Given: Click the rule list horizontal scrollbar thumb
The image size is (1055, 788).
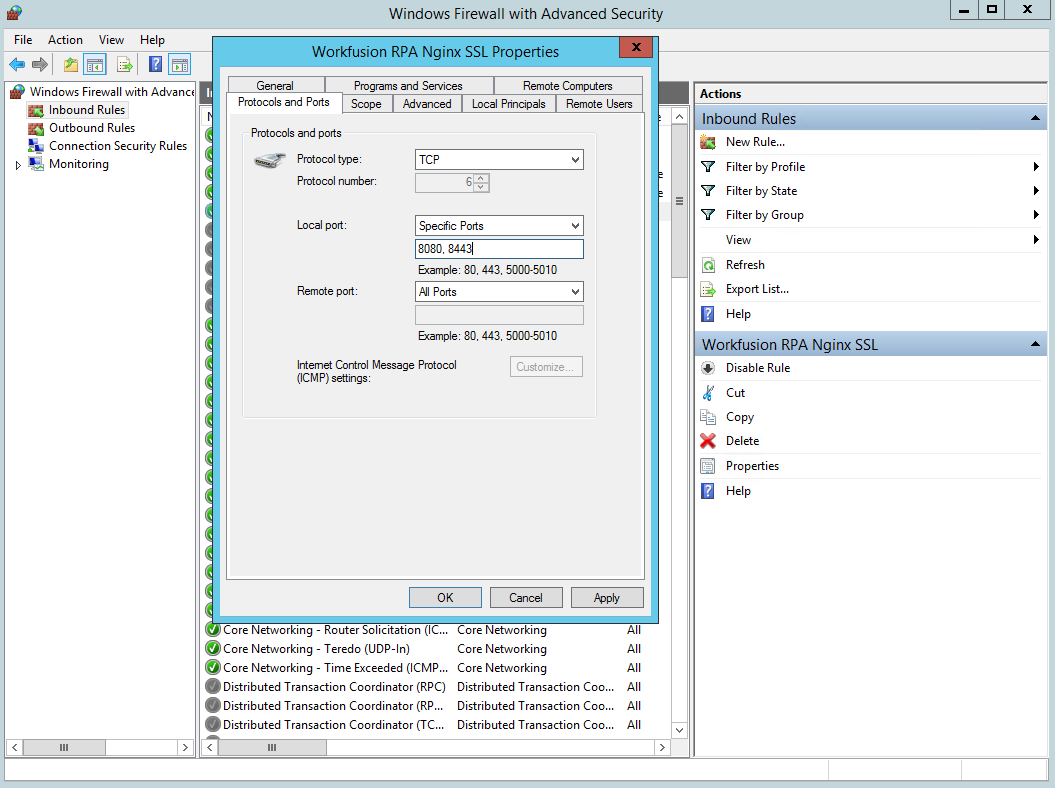Looking at the screenshot, I should (272, 748).
